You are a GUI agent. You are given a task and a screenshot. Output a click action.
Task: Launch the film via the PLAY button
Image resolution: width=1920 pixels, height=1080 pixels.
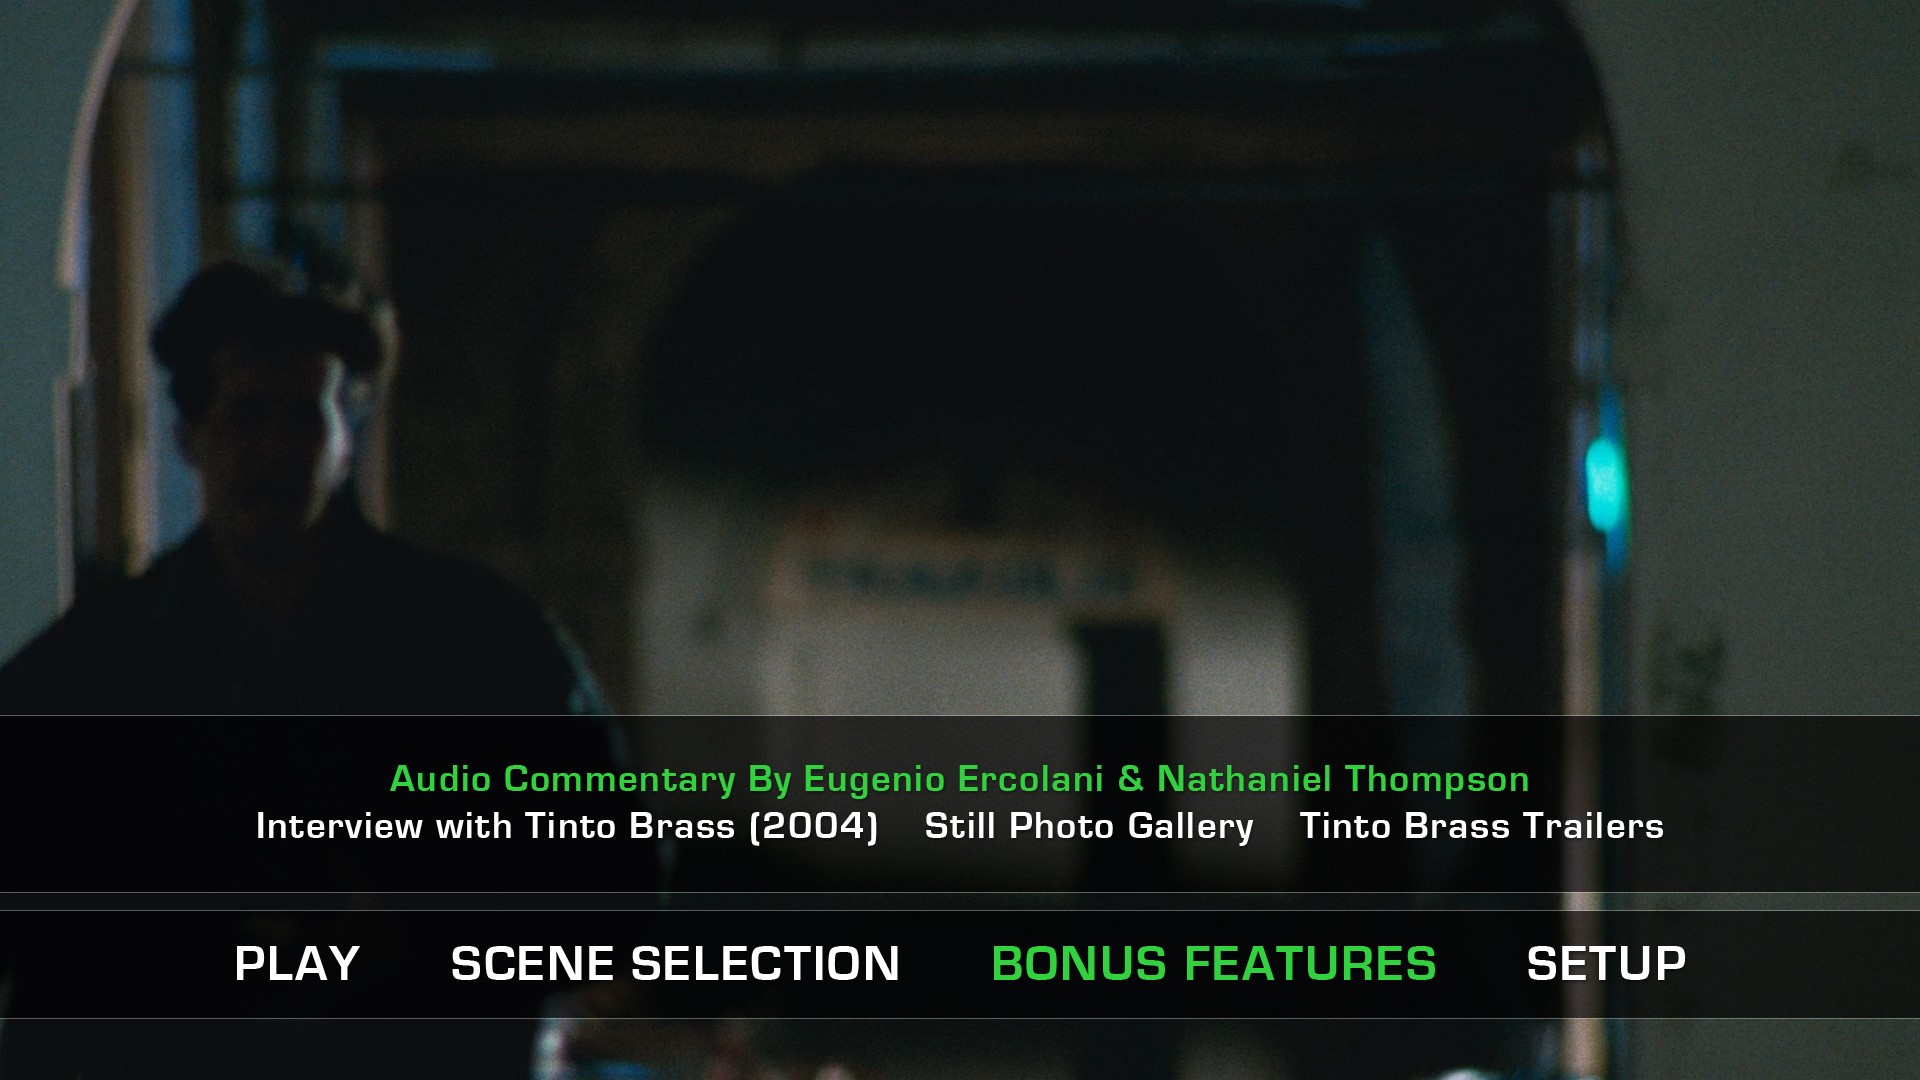pyautogui.click(x=297, y=964)
